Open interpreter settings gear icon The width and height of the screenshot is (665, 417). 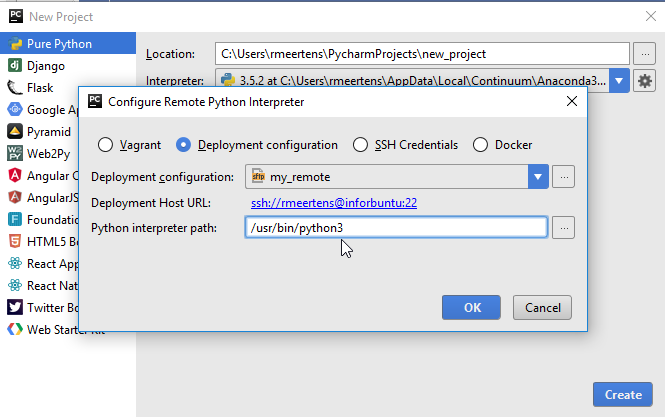pyautogui.click(x=645, y=81)
